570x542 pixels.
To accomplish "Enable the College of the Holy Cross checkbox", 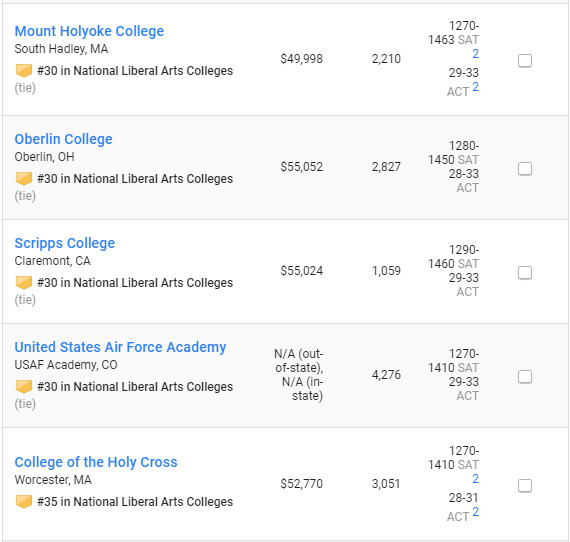I will (525, 486).
